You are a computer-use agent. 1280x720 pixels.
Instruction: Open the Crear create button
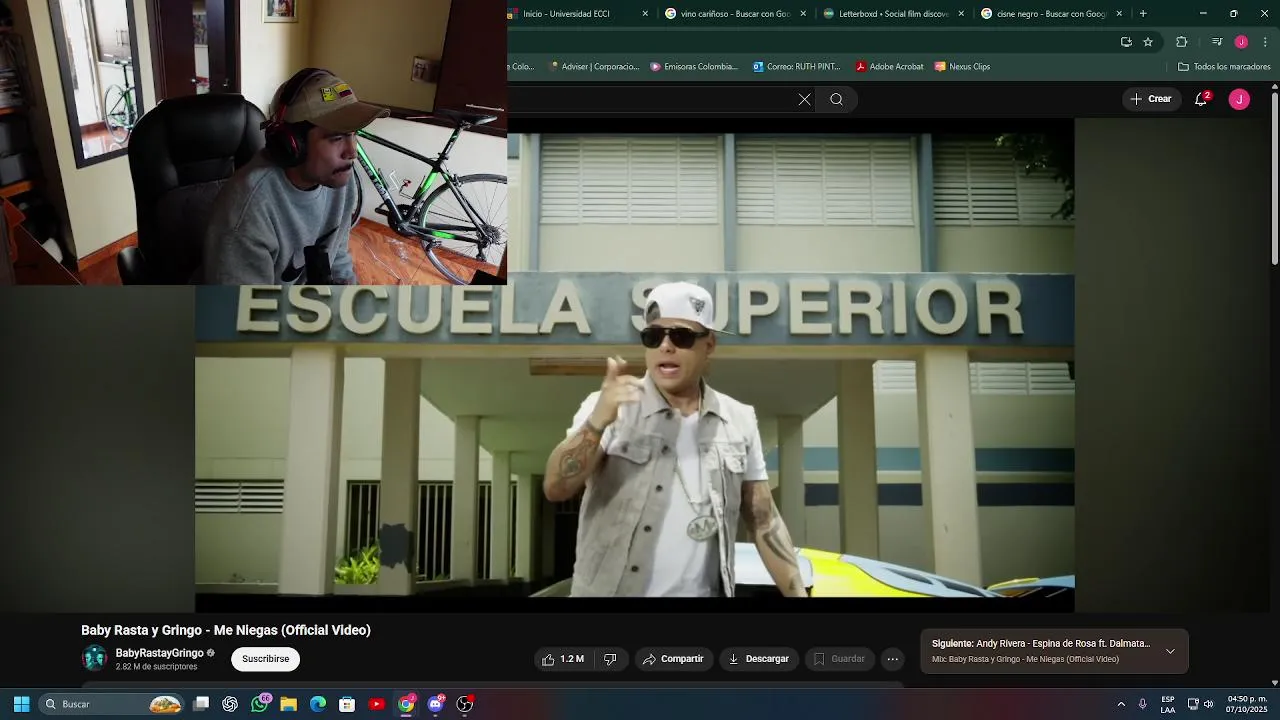tap(1151, 99)
